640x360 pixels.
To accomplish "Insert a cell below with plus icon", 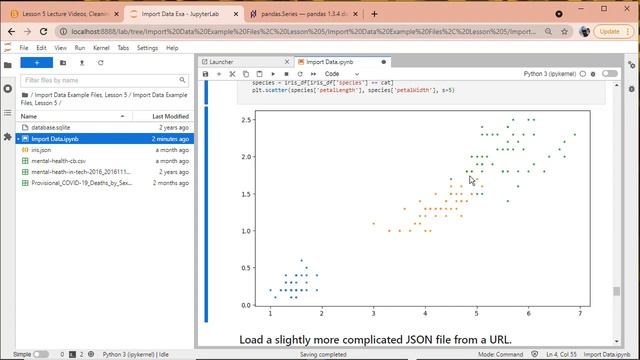I will (219, 74).
